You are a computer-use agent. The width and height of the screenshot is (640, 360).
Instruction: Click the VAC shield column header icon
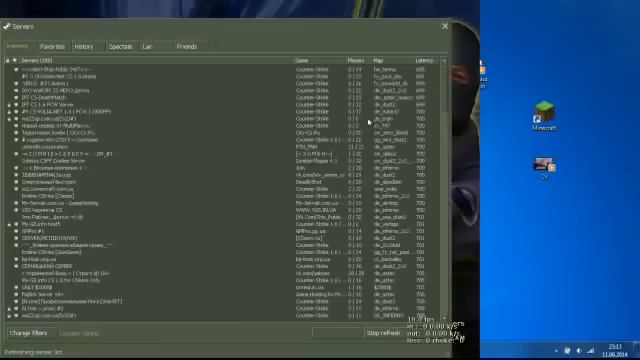pyautogui.click(x=15, y=60)
